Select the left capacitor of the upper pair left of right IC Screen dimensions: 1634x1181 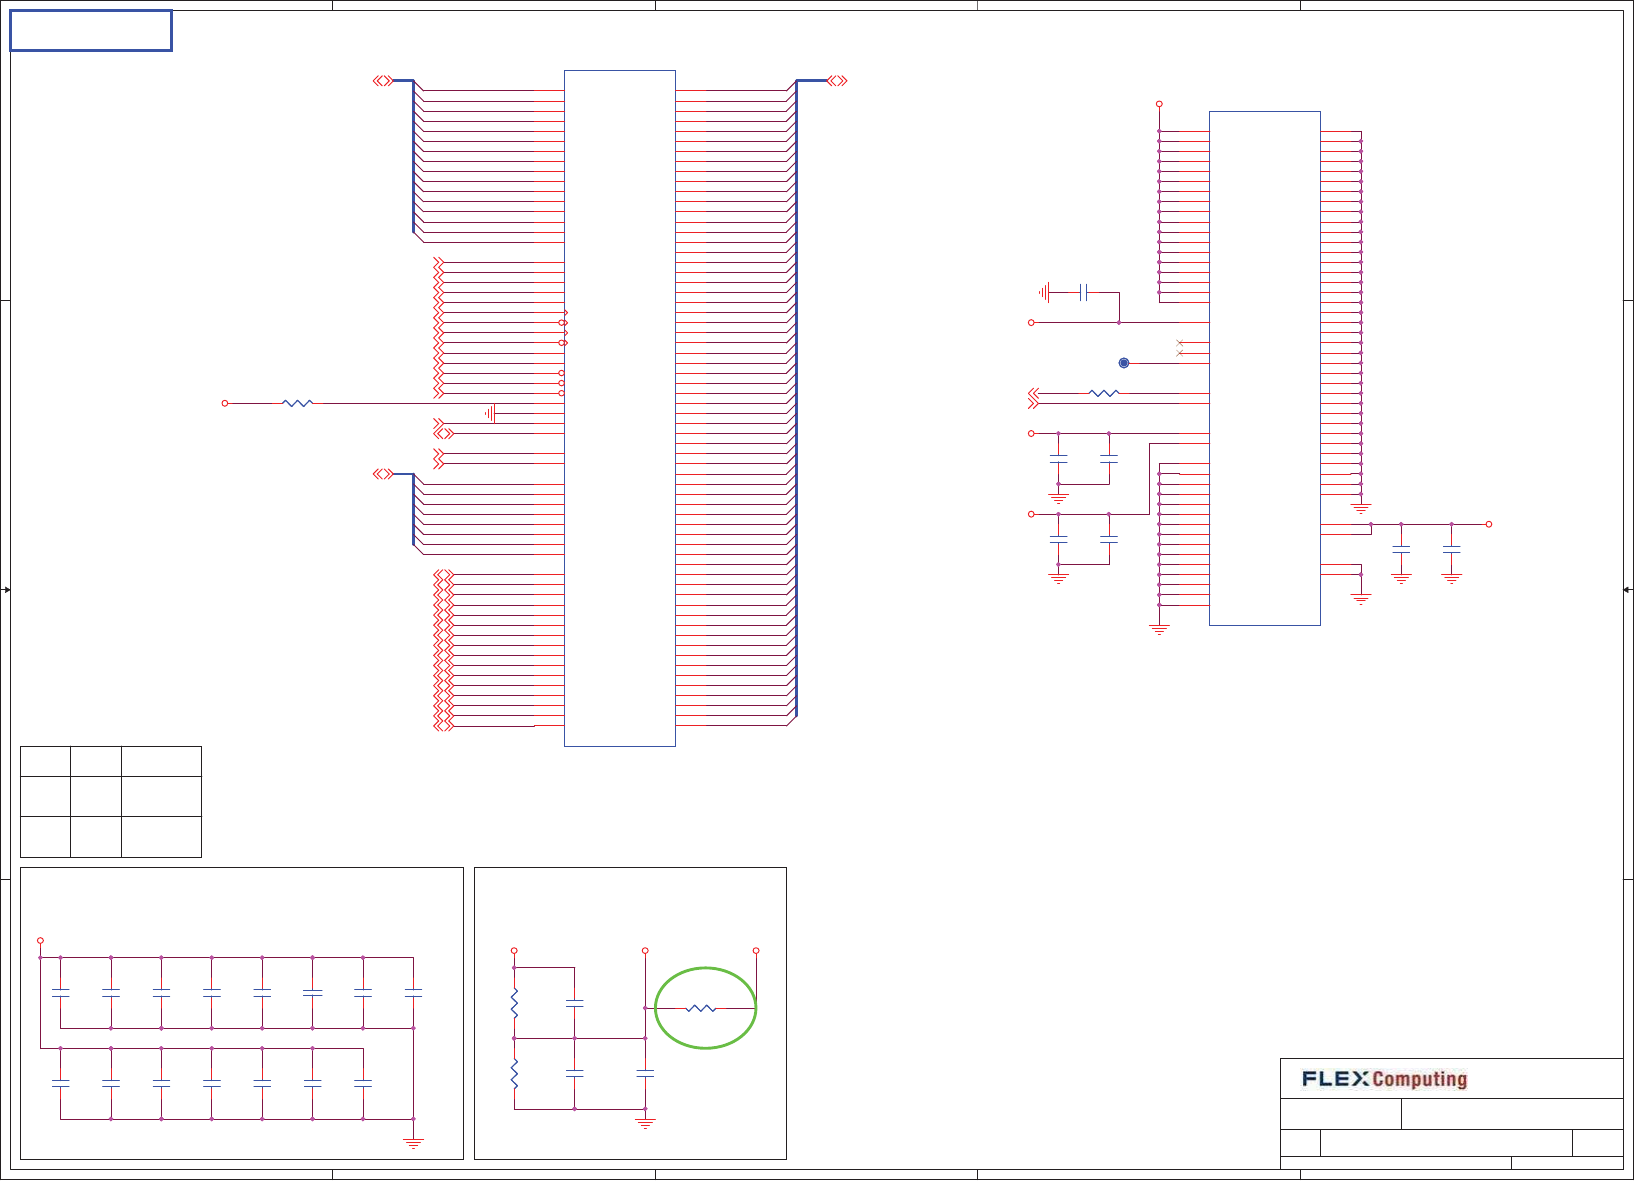tap(1058, 458)
